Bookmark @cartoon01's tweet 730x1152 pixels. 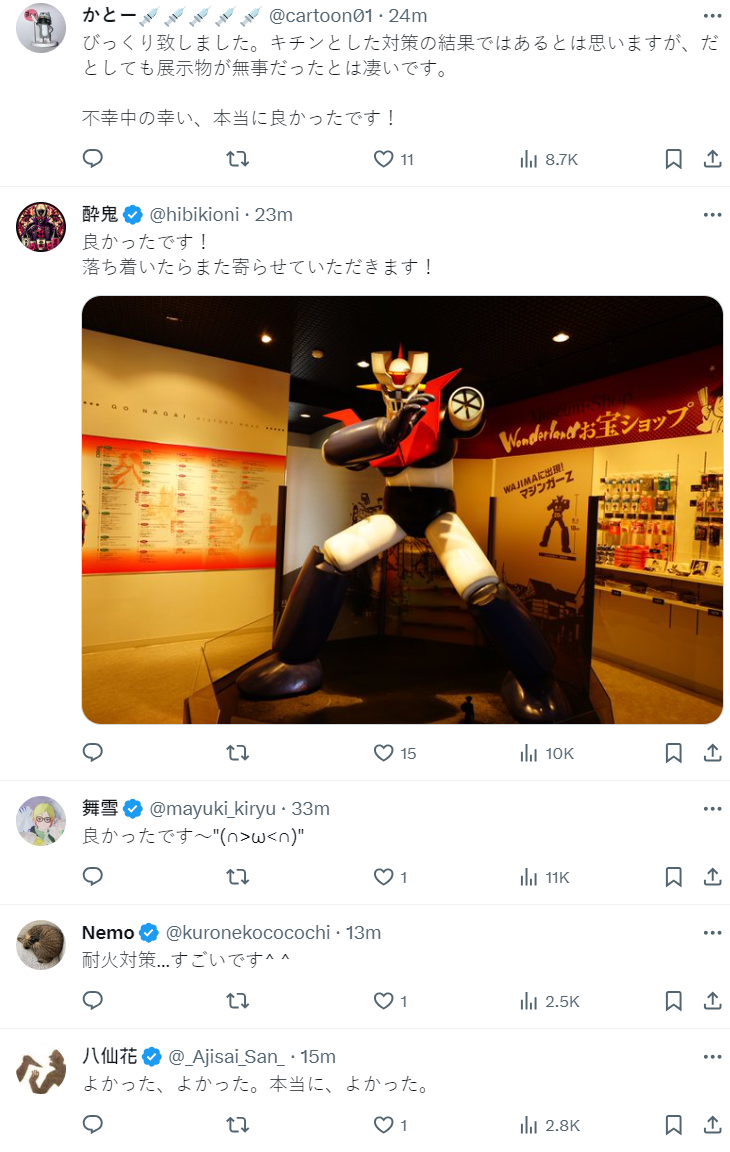point(673,159)
